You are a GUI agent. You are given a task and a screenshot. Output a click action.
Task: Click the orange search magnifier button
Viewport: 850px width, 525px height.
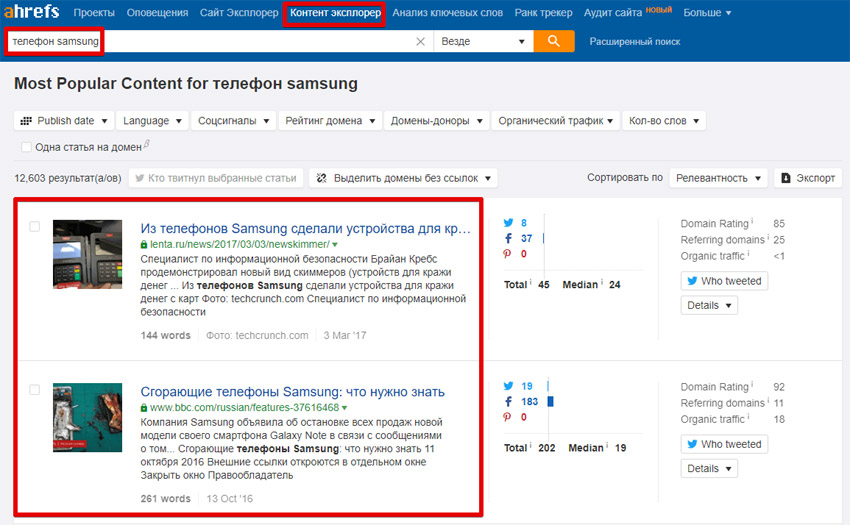tap(553, 41)
